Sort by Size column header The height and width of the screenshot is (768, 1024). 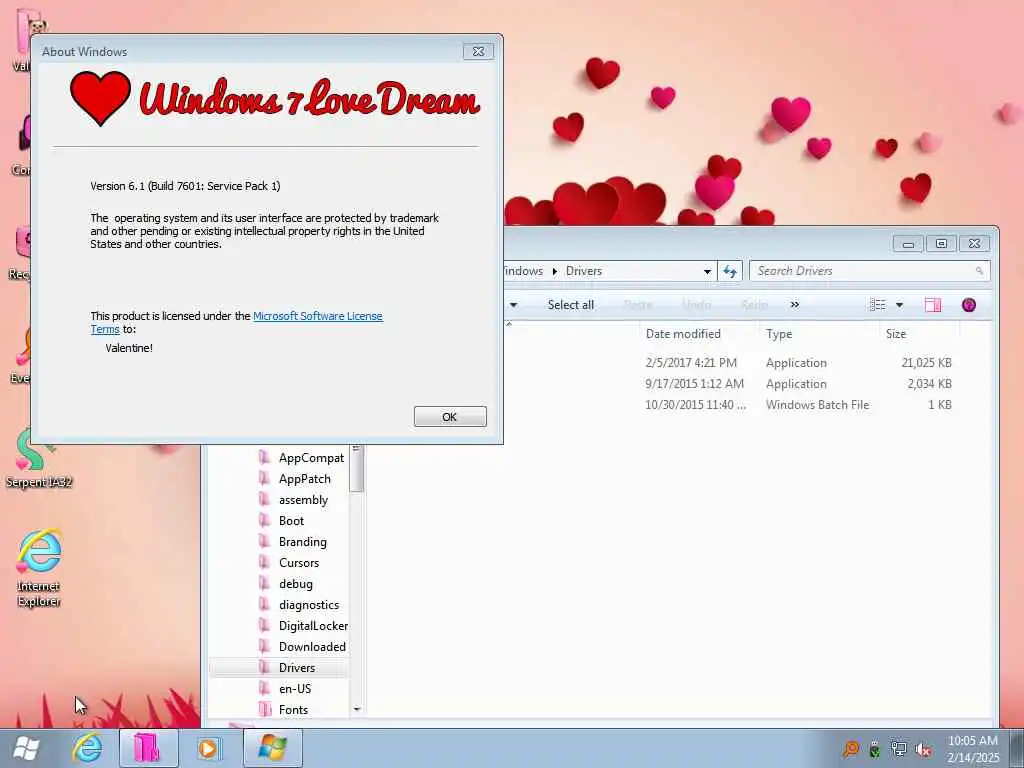click(x=896, y=334)
